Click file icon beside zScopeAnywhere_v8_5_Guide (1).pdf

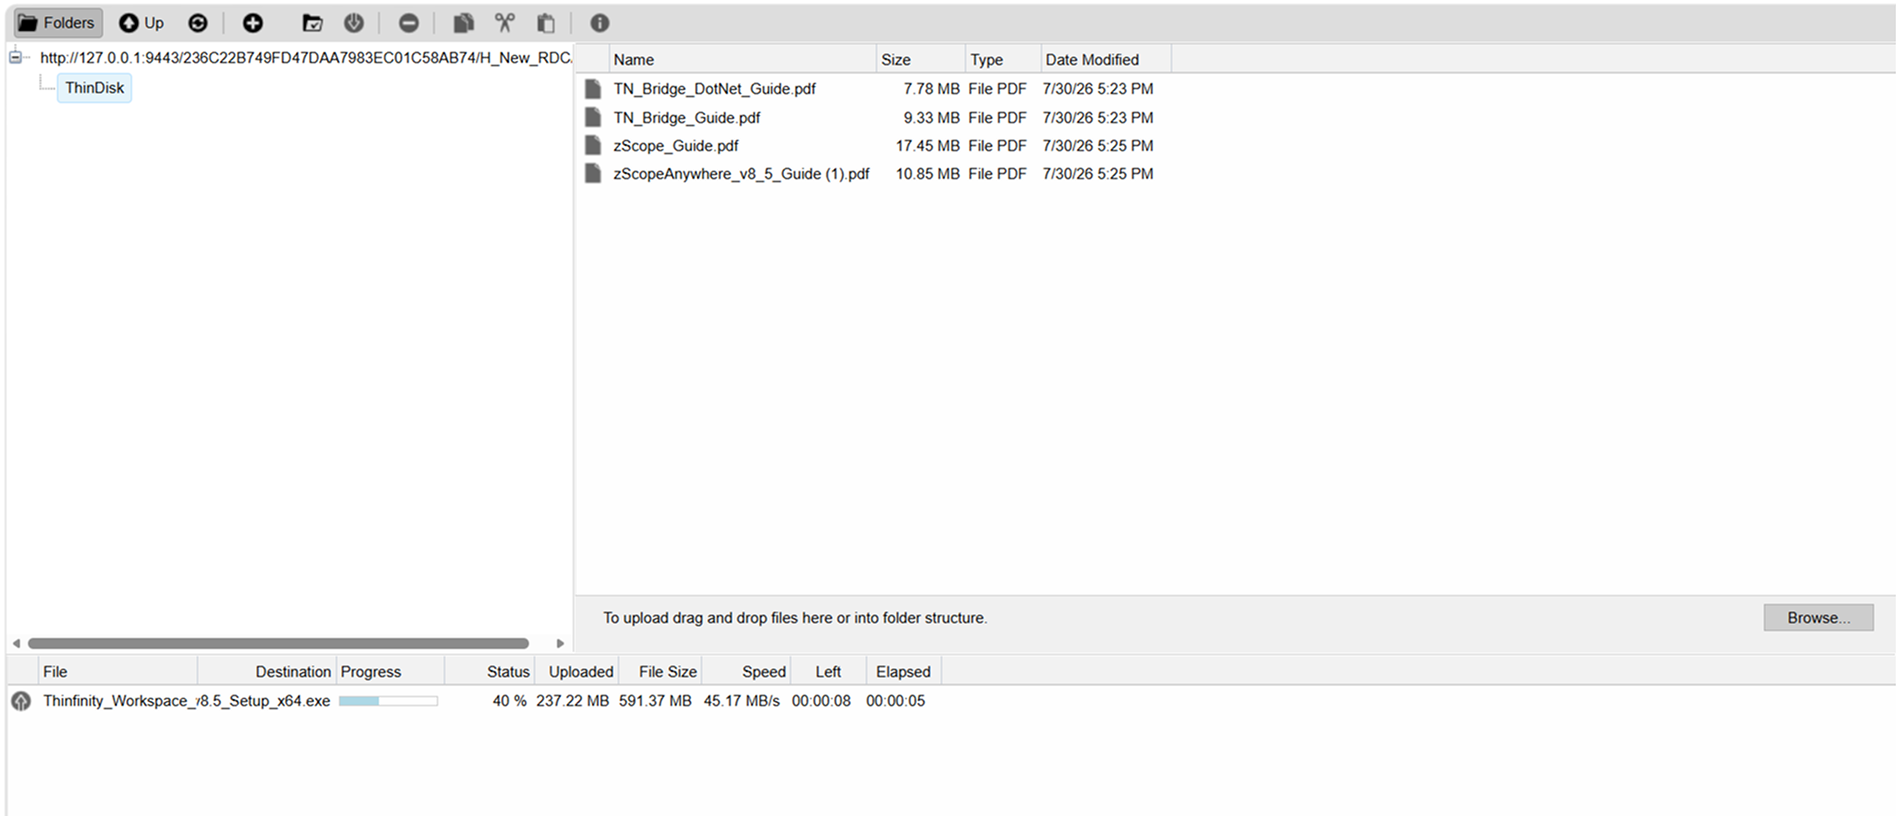pyautogui.click(x=593, y=174)
